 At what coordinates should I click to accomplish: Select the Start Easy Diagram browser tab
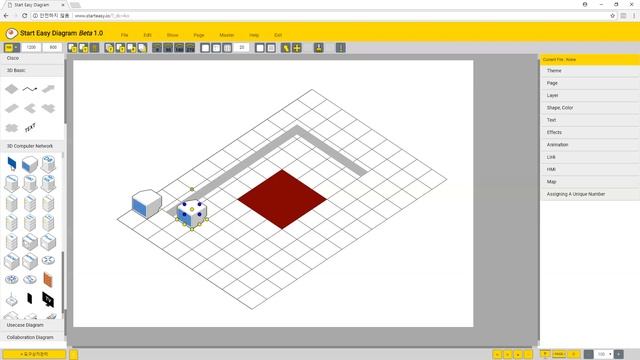(x=36, y=5)
